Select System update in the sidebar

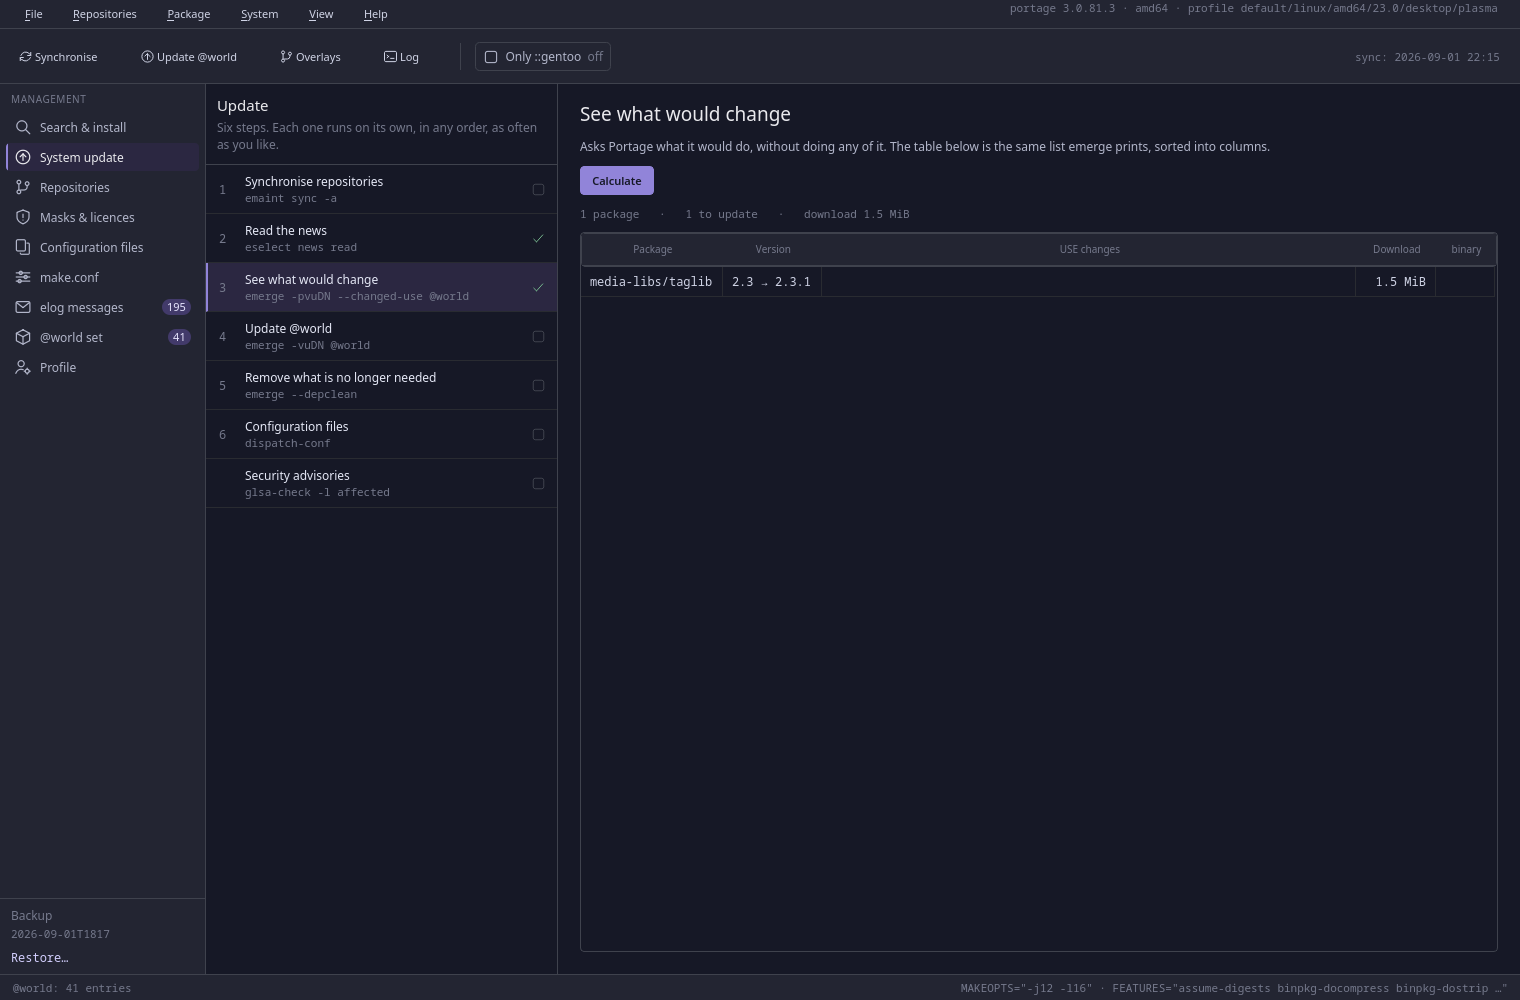pyautogui.click(x=102, y=157)
